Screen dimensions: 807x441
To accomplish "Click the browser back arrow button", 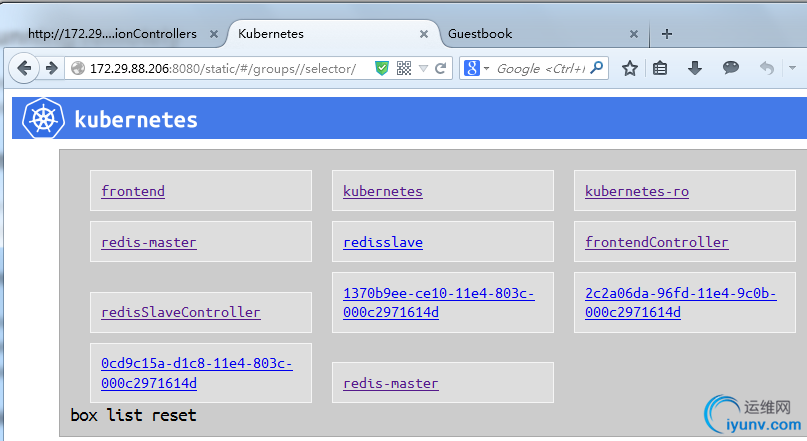I will pyautogui.click(x=24, y=68).
